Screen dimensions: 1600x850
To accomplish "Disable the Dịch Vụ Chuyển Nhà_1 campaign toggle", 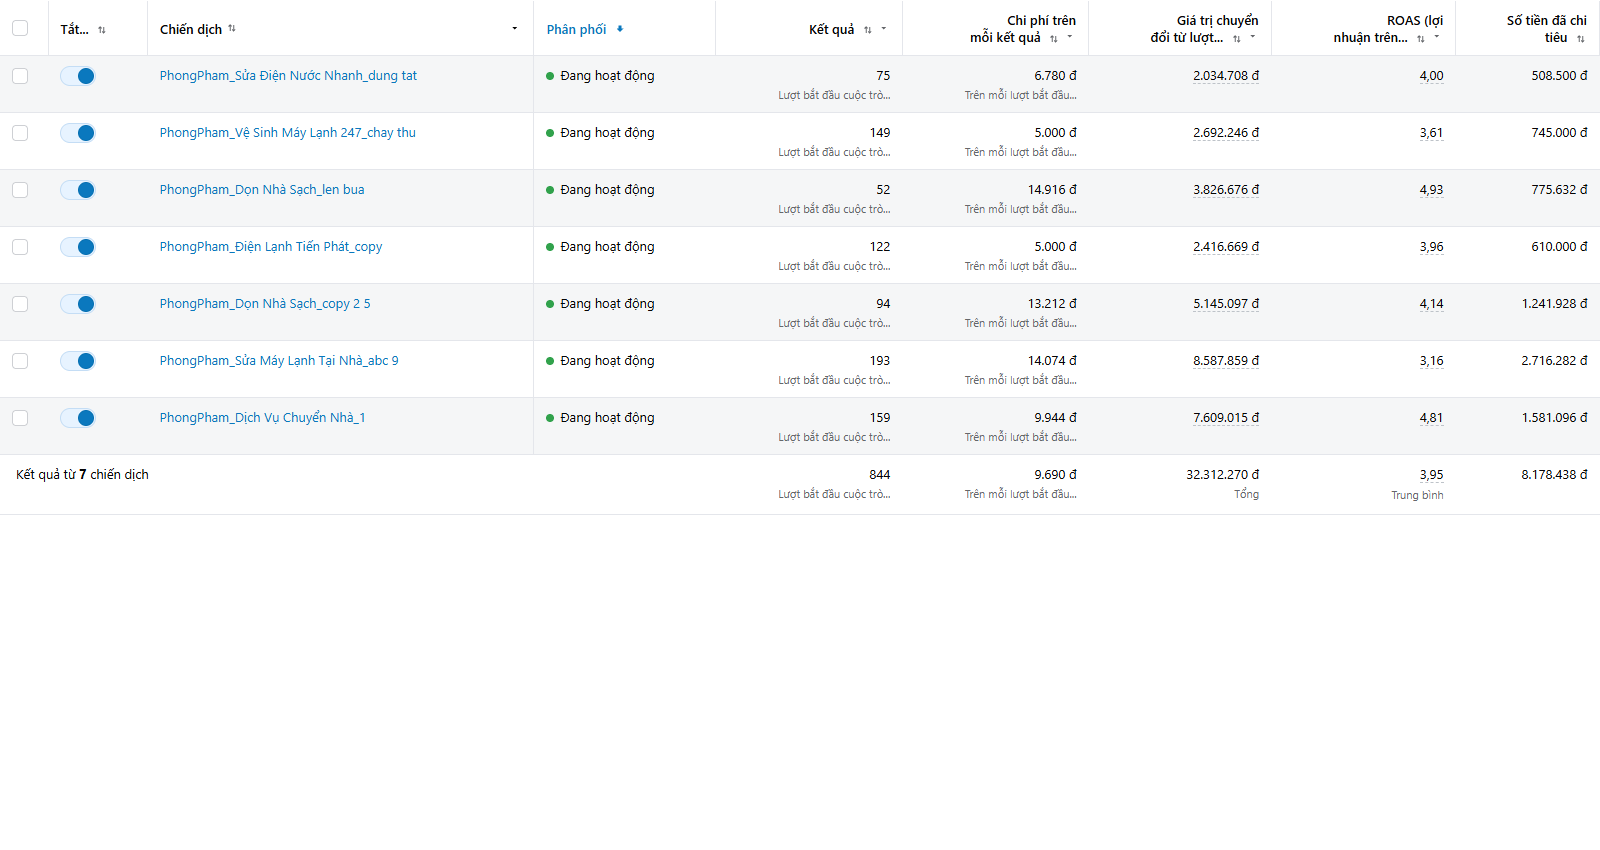I will [x=78, y=418].
